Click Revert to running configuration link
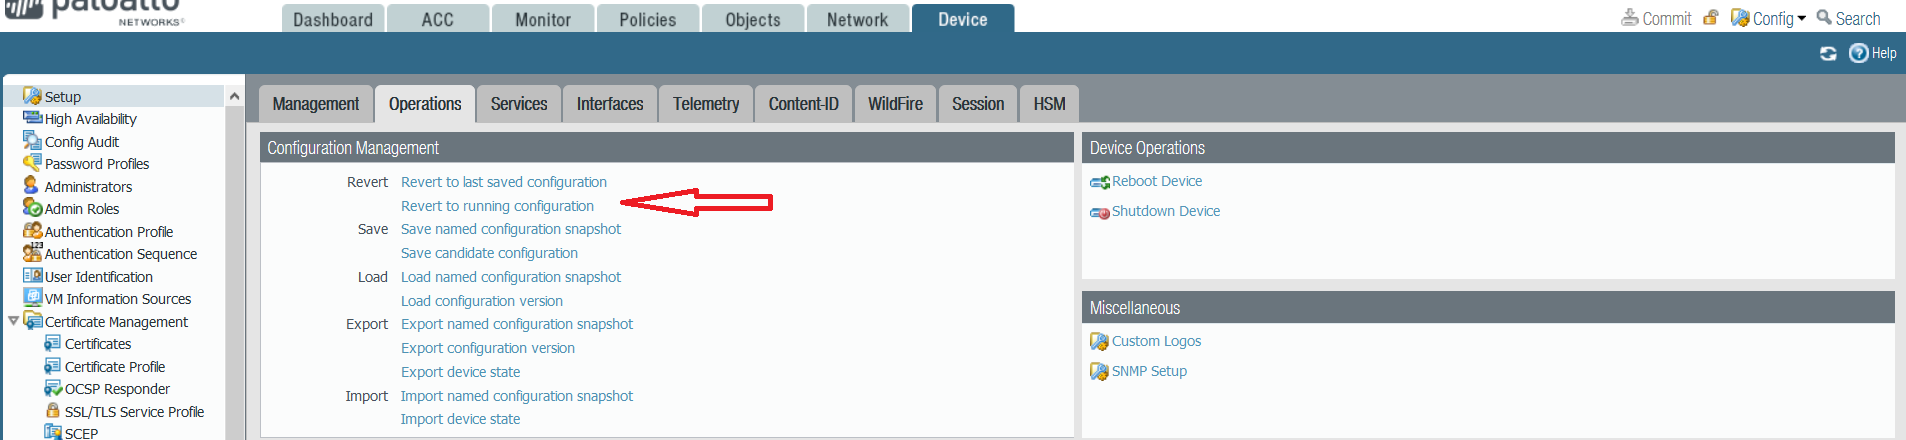The width and height of the screenshot is (1906, 440). click(497, 206)
